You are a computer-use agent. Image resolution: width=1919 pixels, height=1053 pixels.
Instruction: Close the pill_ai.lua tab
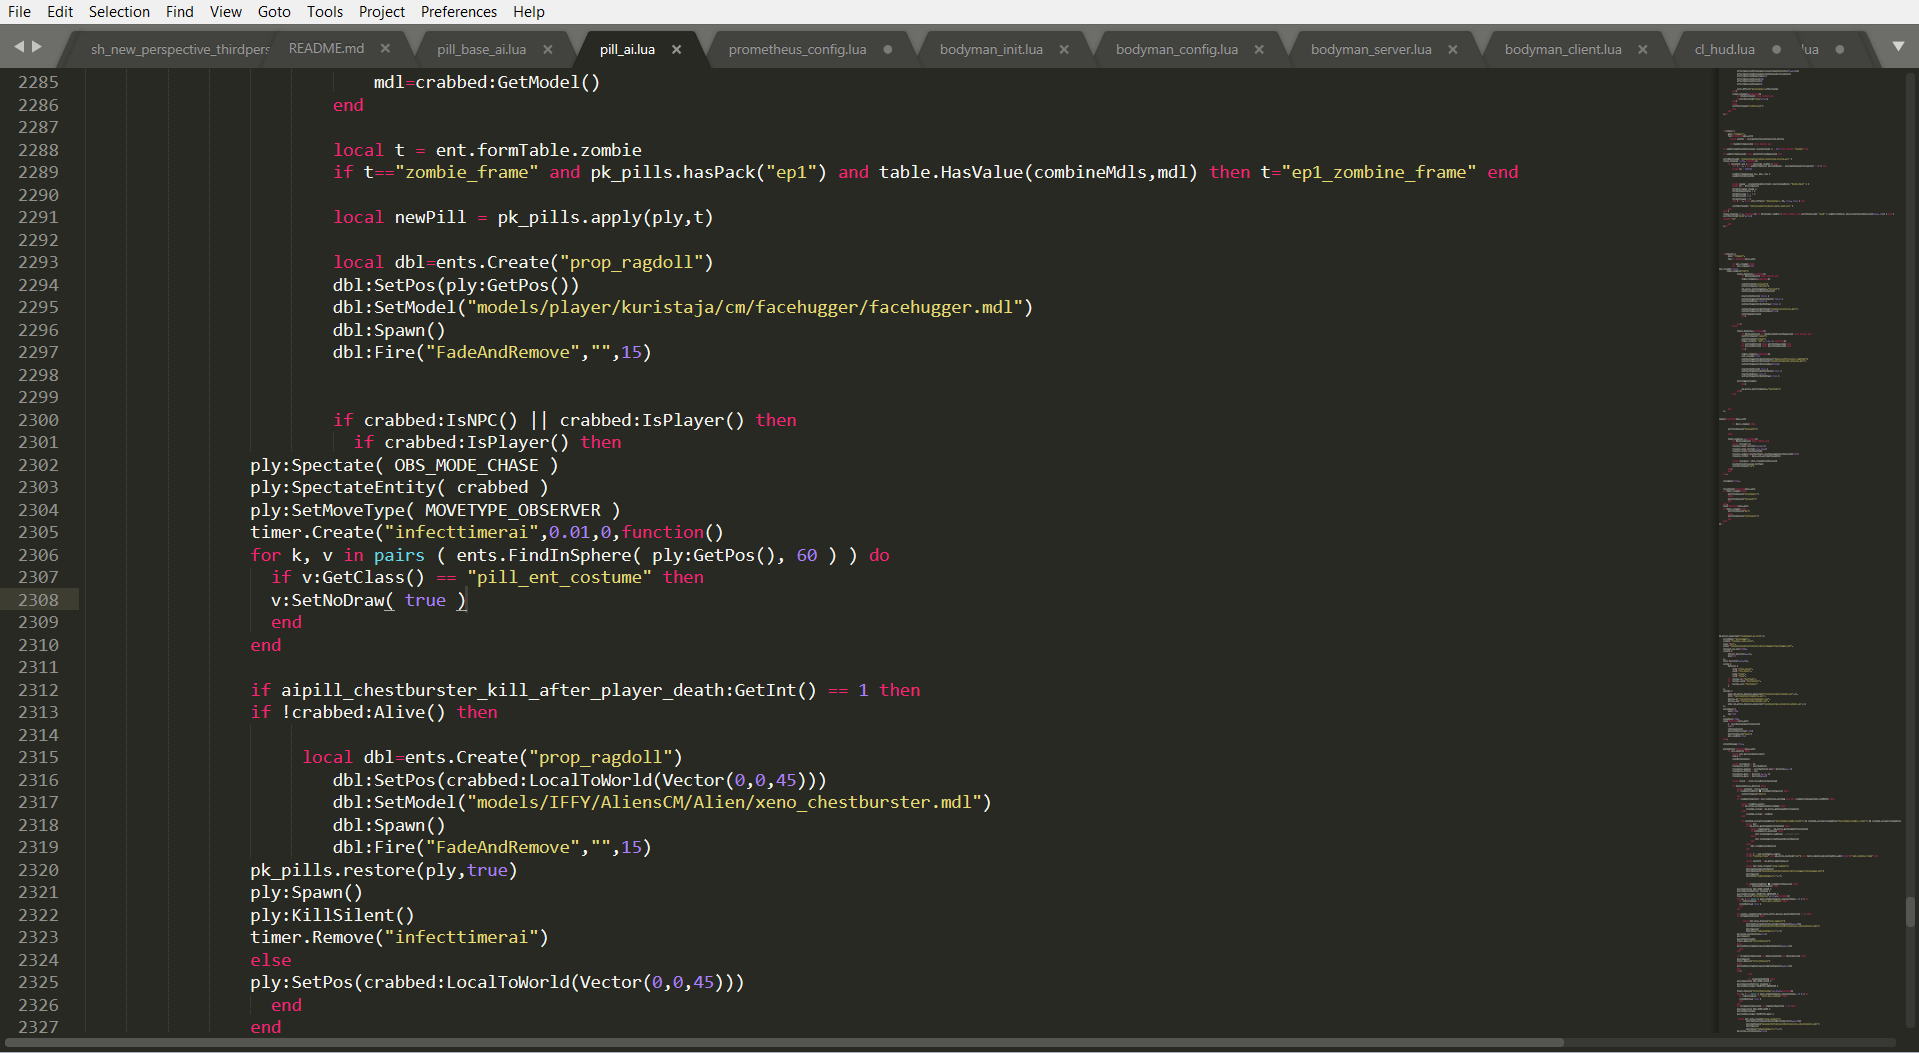point(676,49)
